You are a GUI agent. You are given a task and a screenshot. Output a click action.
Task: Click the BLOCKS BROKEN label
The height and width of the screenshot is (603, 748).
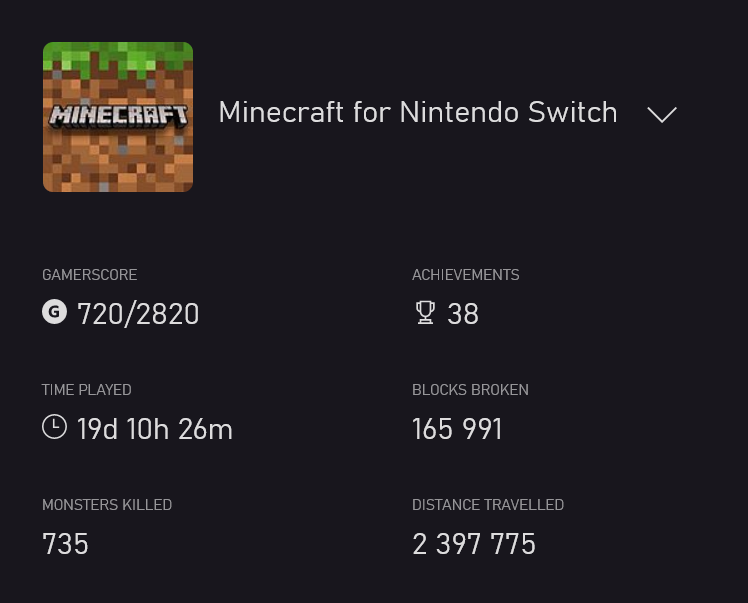coord(470,390)
